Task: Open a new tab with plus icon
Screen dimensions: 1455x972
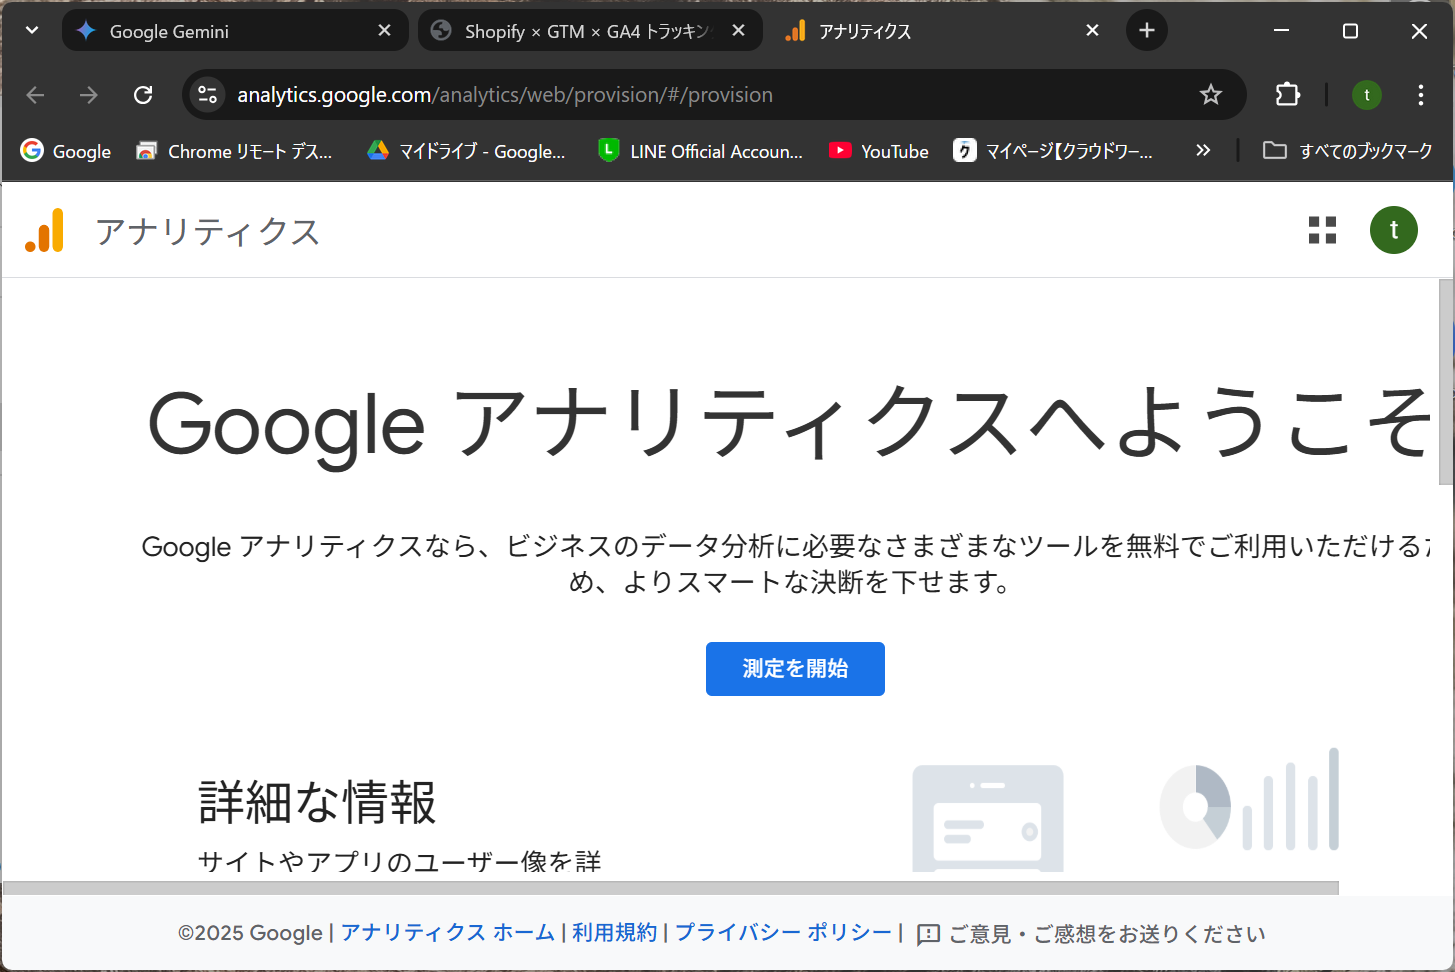Action: click(1147, 31)
